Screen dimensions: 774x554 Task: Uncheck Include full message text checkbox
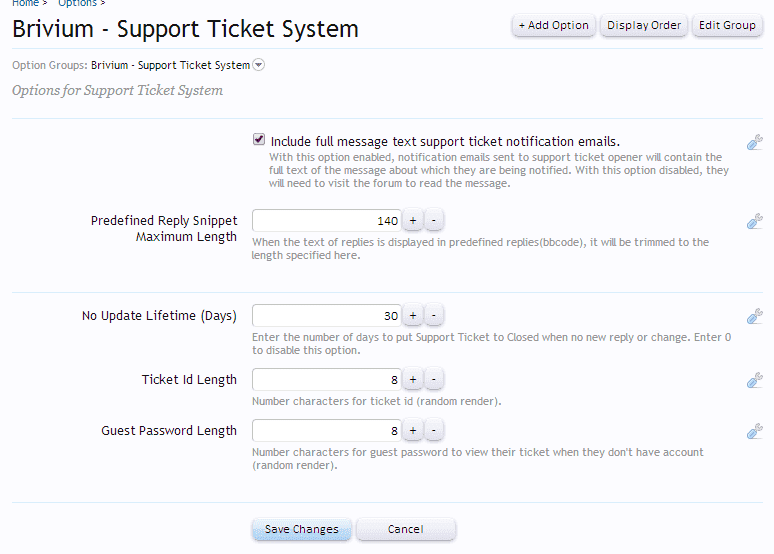[259, 140]
